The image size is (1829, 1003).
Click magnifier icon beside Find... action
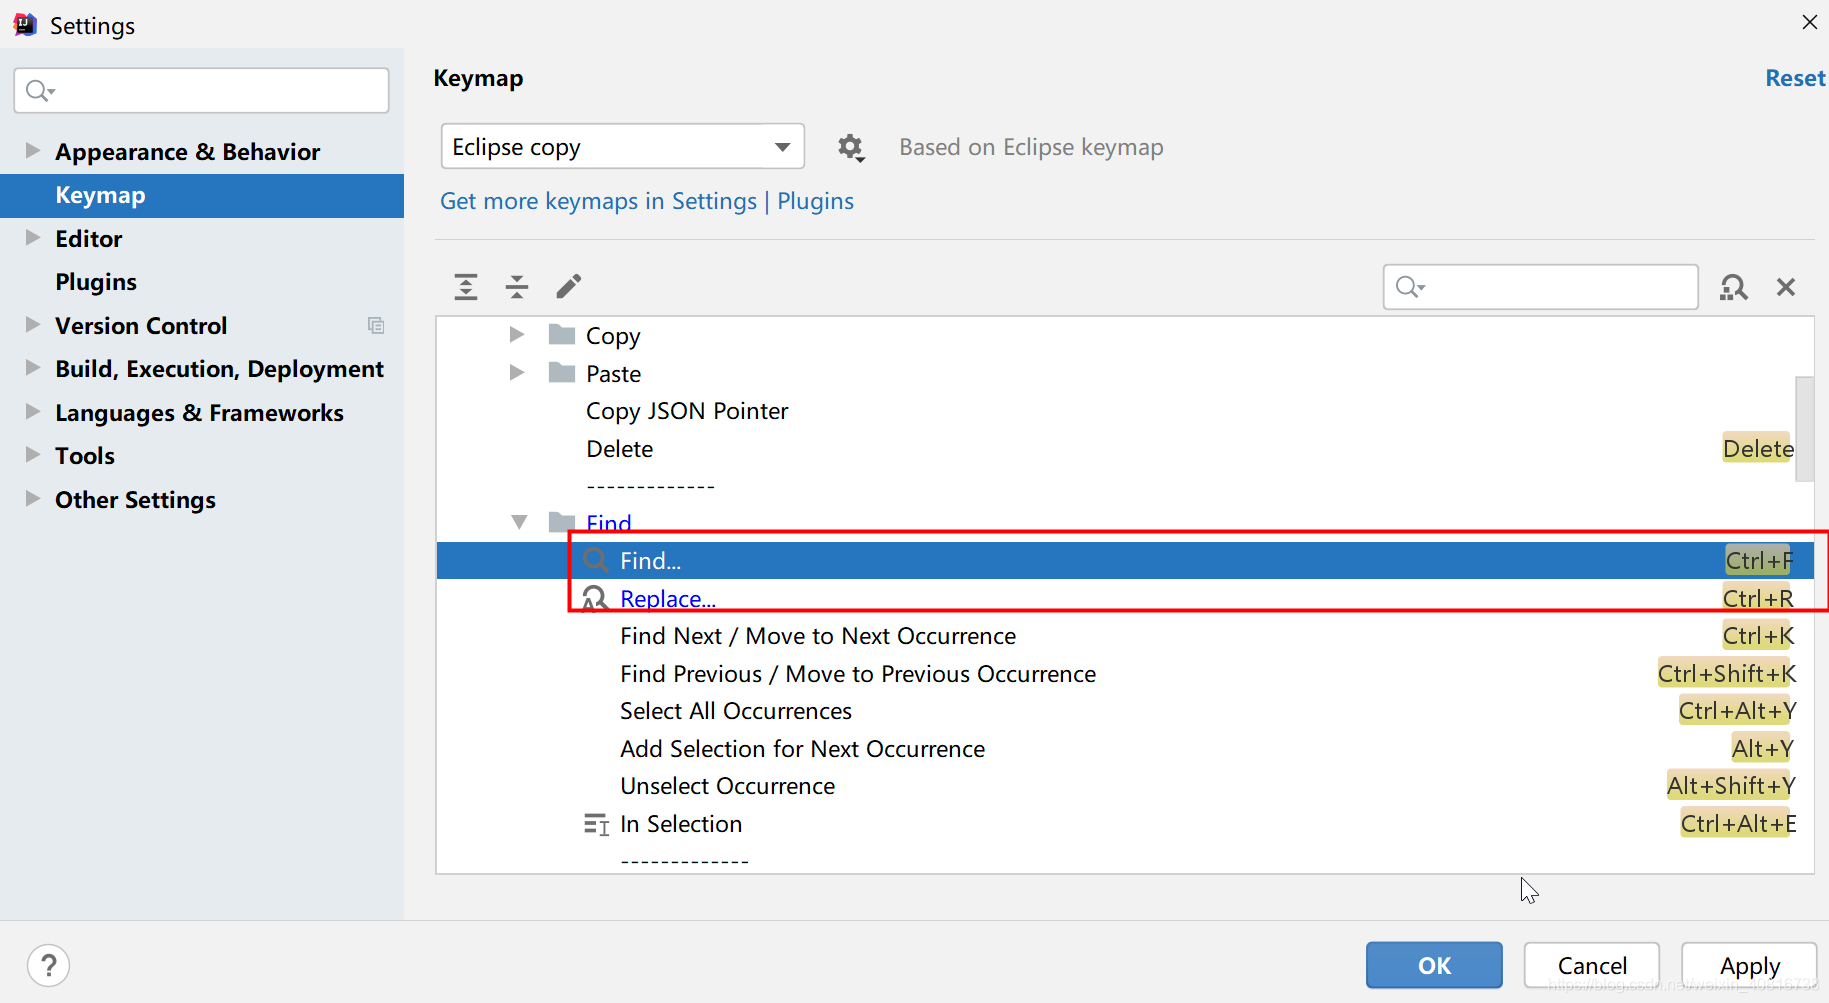(596, 560)
